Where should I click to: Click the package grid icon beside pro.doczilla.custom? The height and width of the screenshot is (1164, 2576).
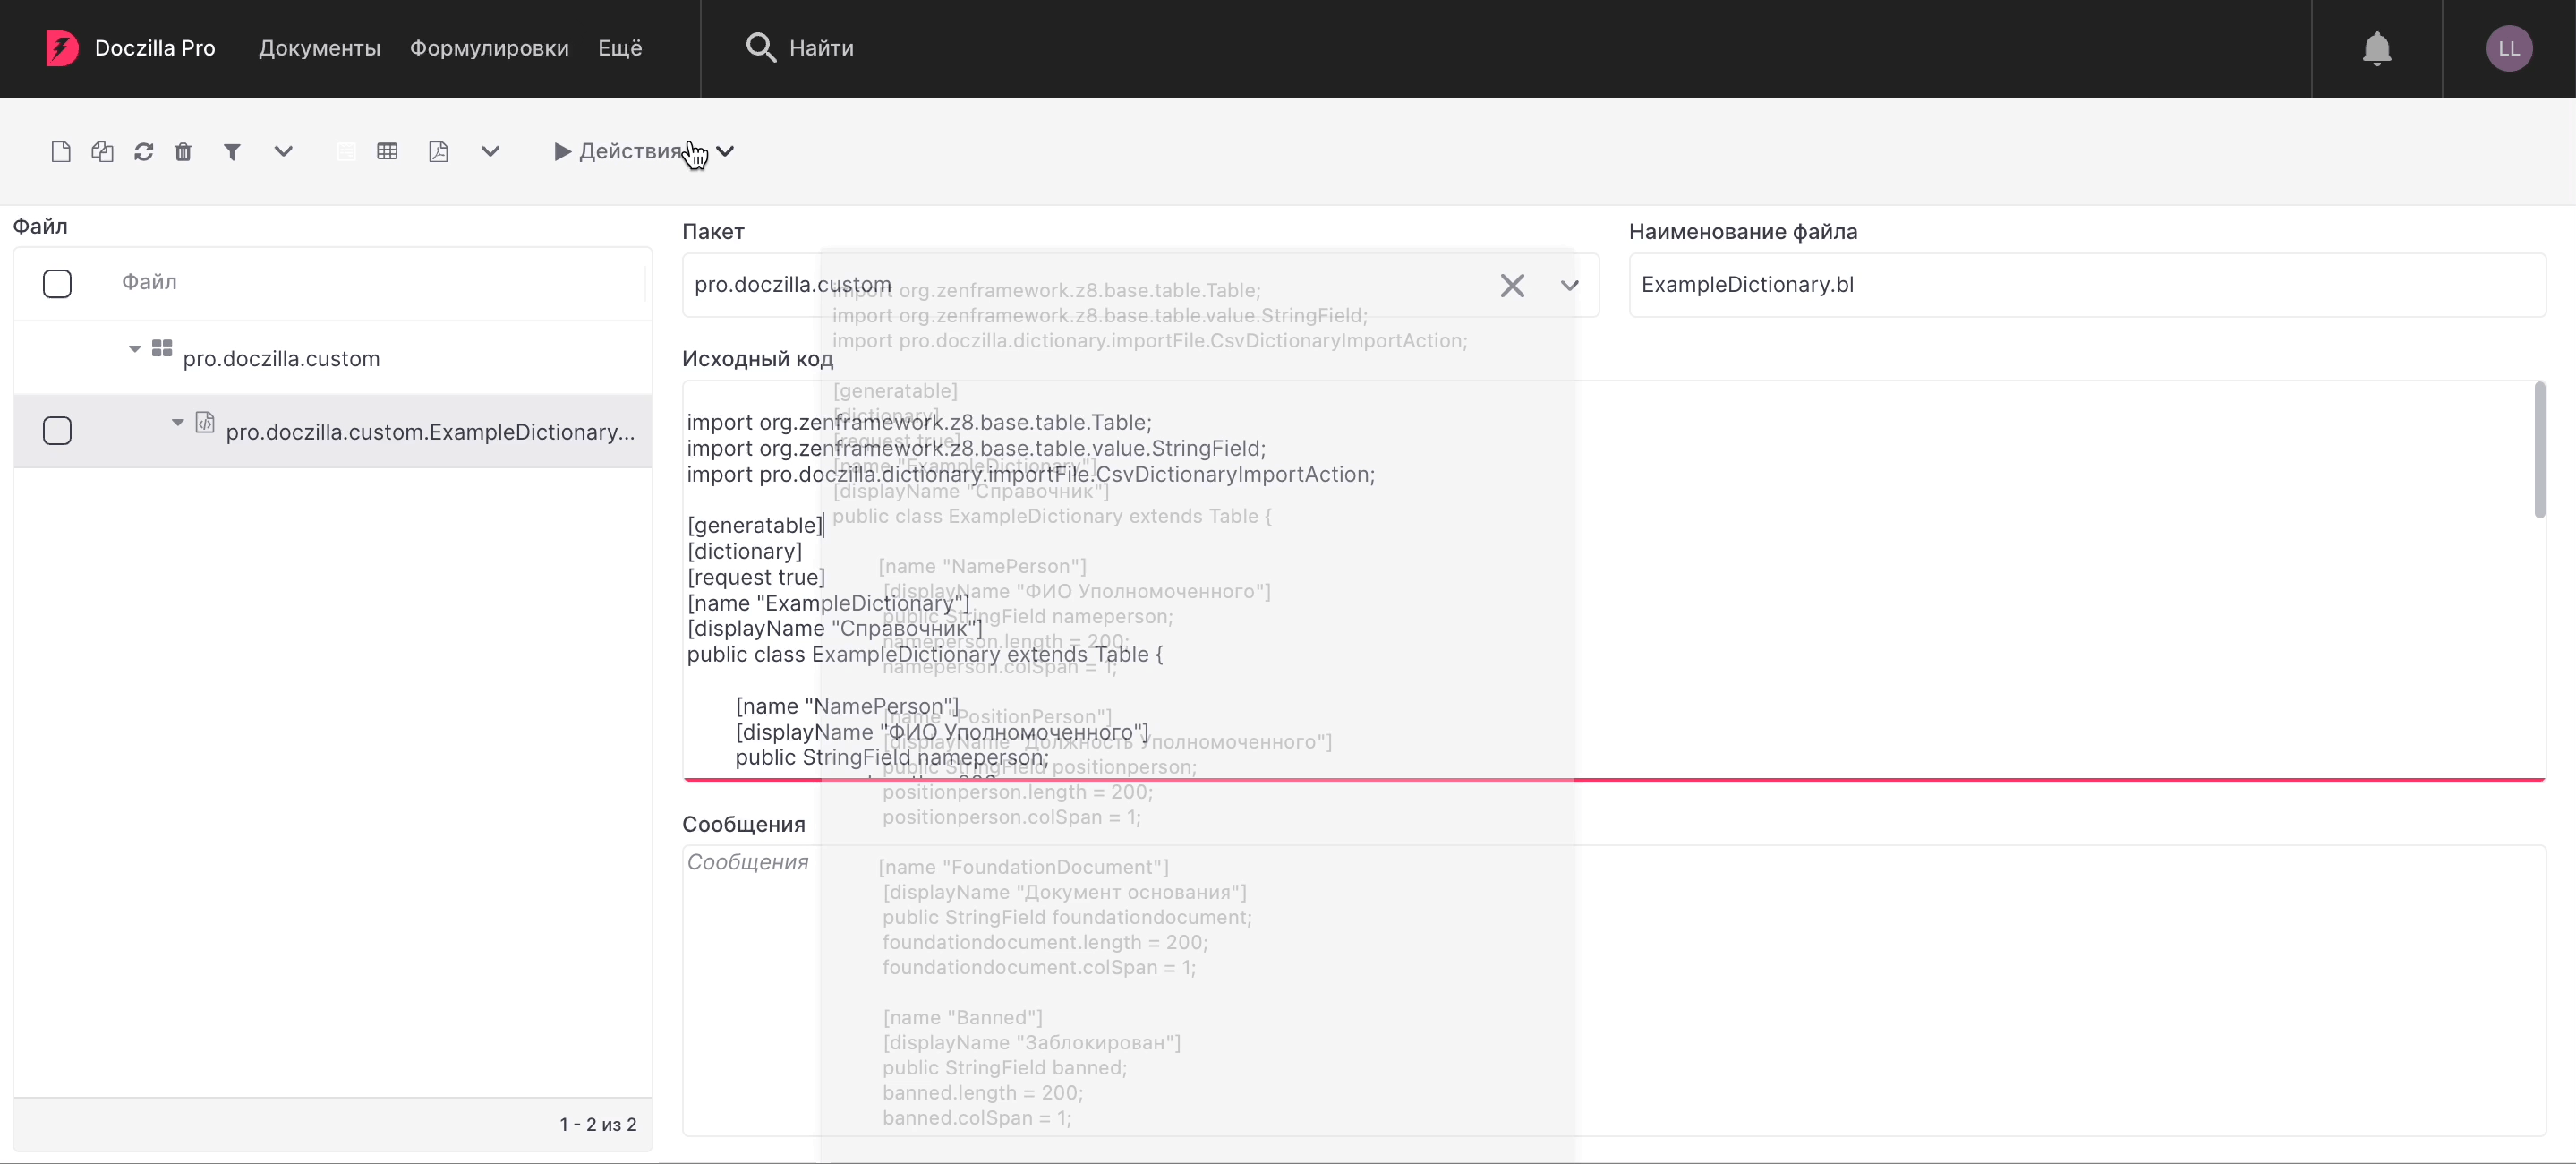(x=162, y=348)
